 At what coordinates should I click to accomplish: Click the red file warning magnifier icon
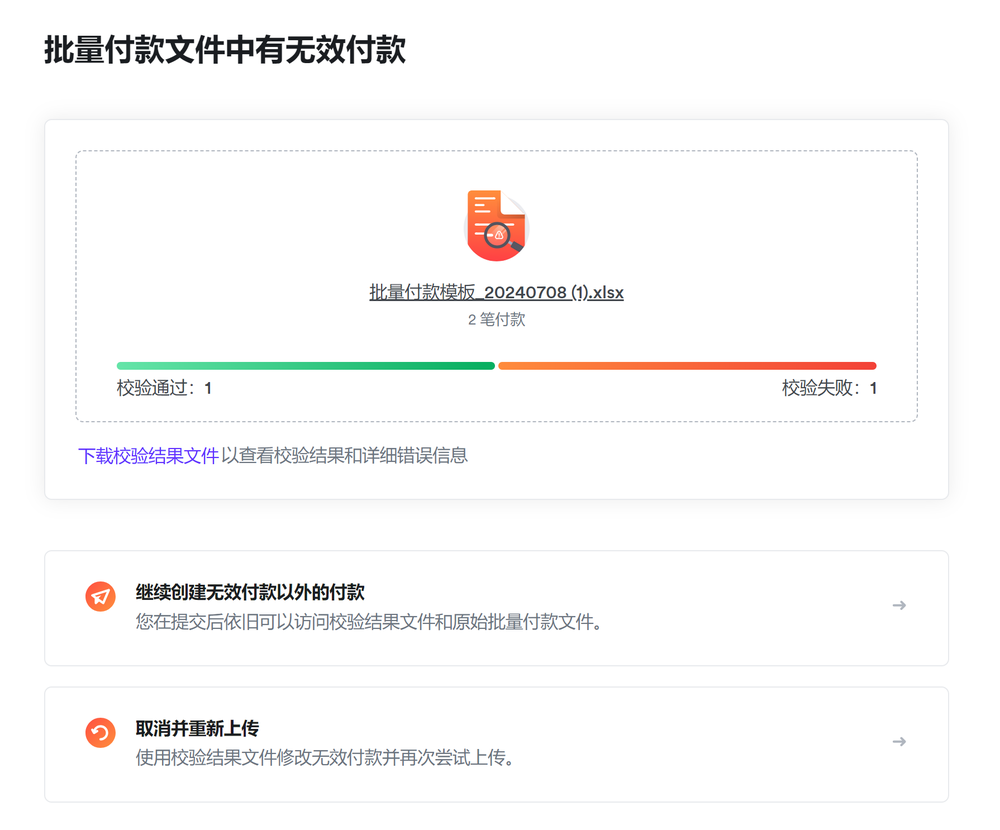click(497, 226)
